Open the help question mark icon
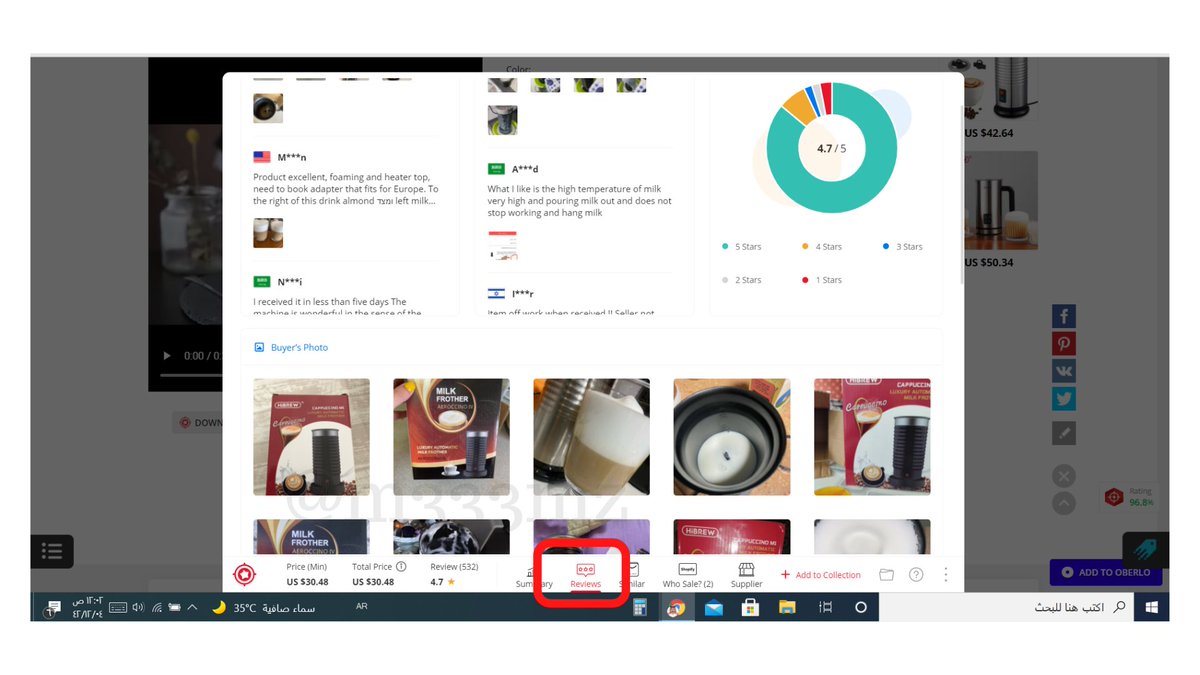1200x675 pixels. [916, 574]
